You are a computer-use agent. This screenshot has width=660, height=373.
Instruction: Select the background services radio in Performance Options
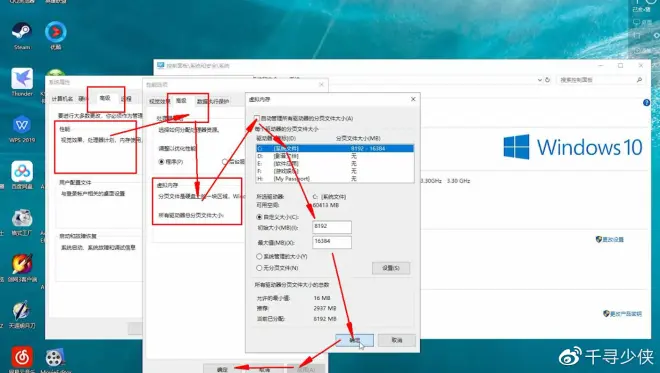tap(225, 162)
